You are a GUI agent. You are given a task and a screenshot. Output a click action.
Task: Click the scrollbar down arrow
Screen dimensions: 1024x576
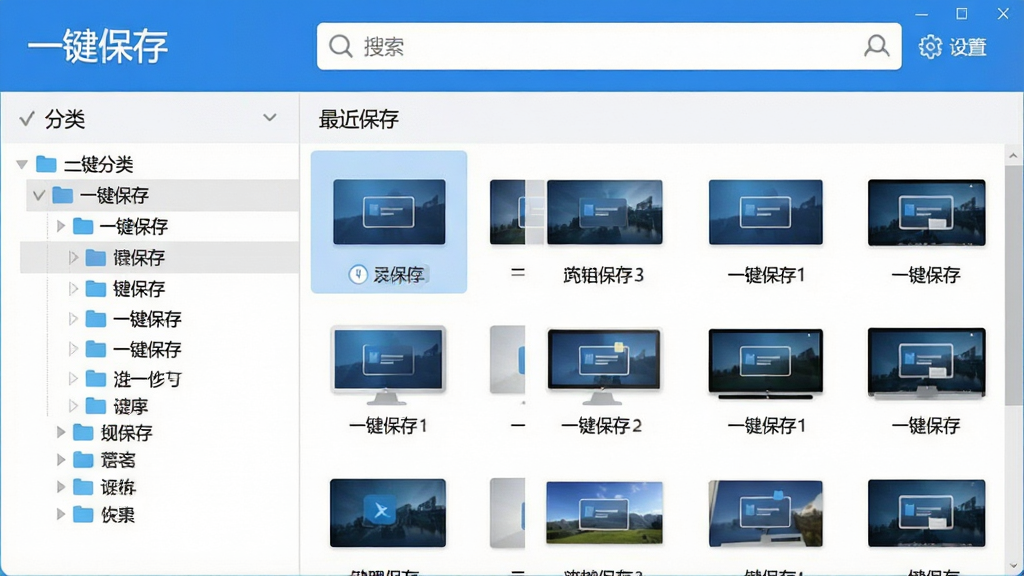pos(1013,566)
